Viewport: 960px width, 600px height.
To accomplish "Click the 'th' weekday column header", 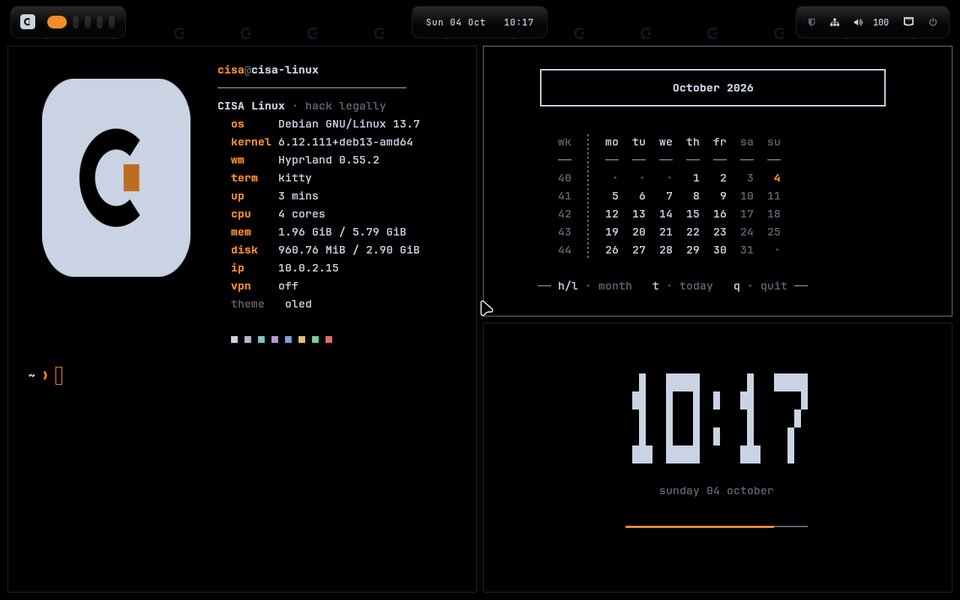I will coord(692,142).
